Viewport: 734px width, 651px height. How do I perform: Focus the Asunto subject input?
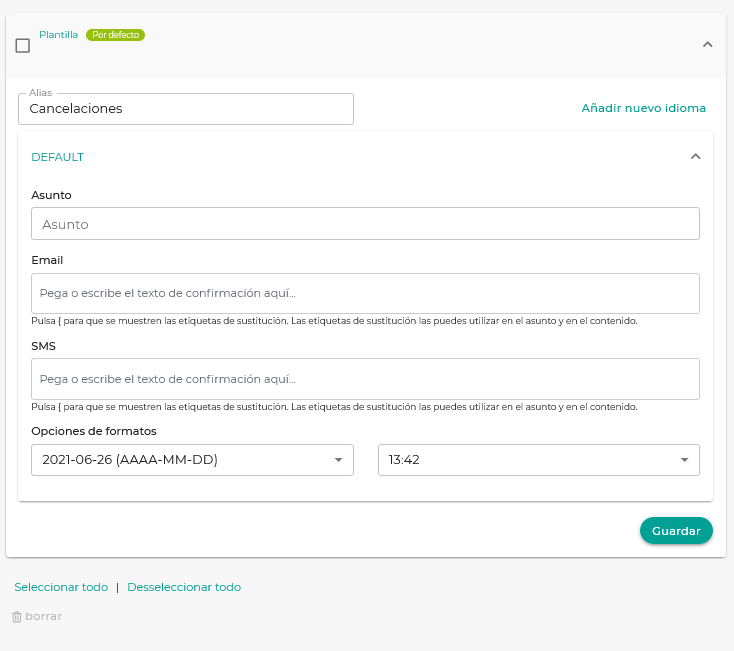[365, 224]
